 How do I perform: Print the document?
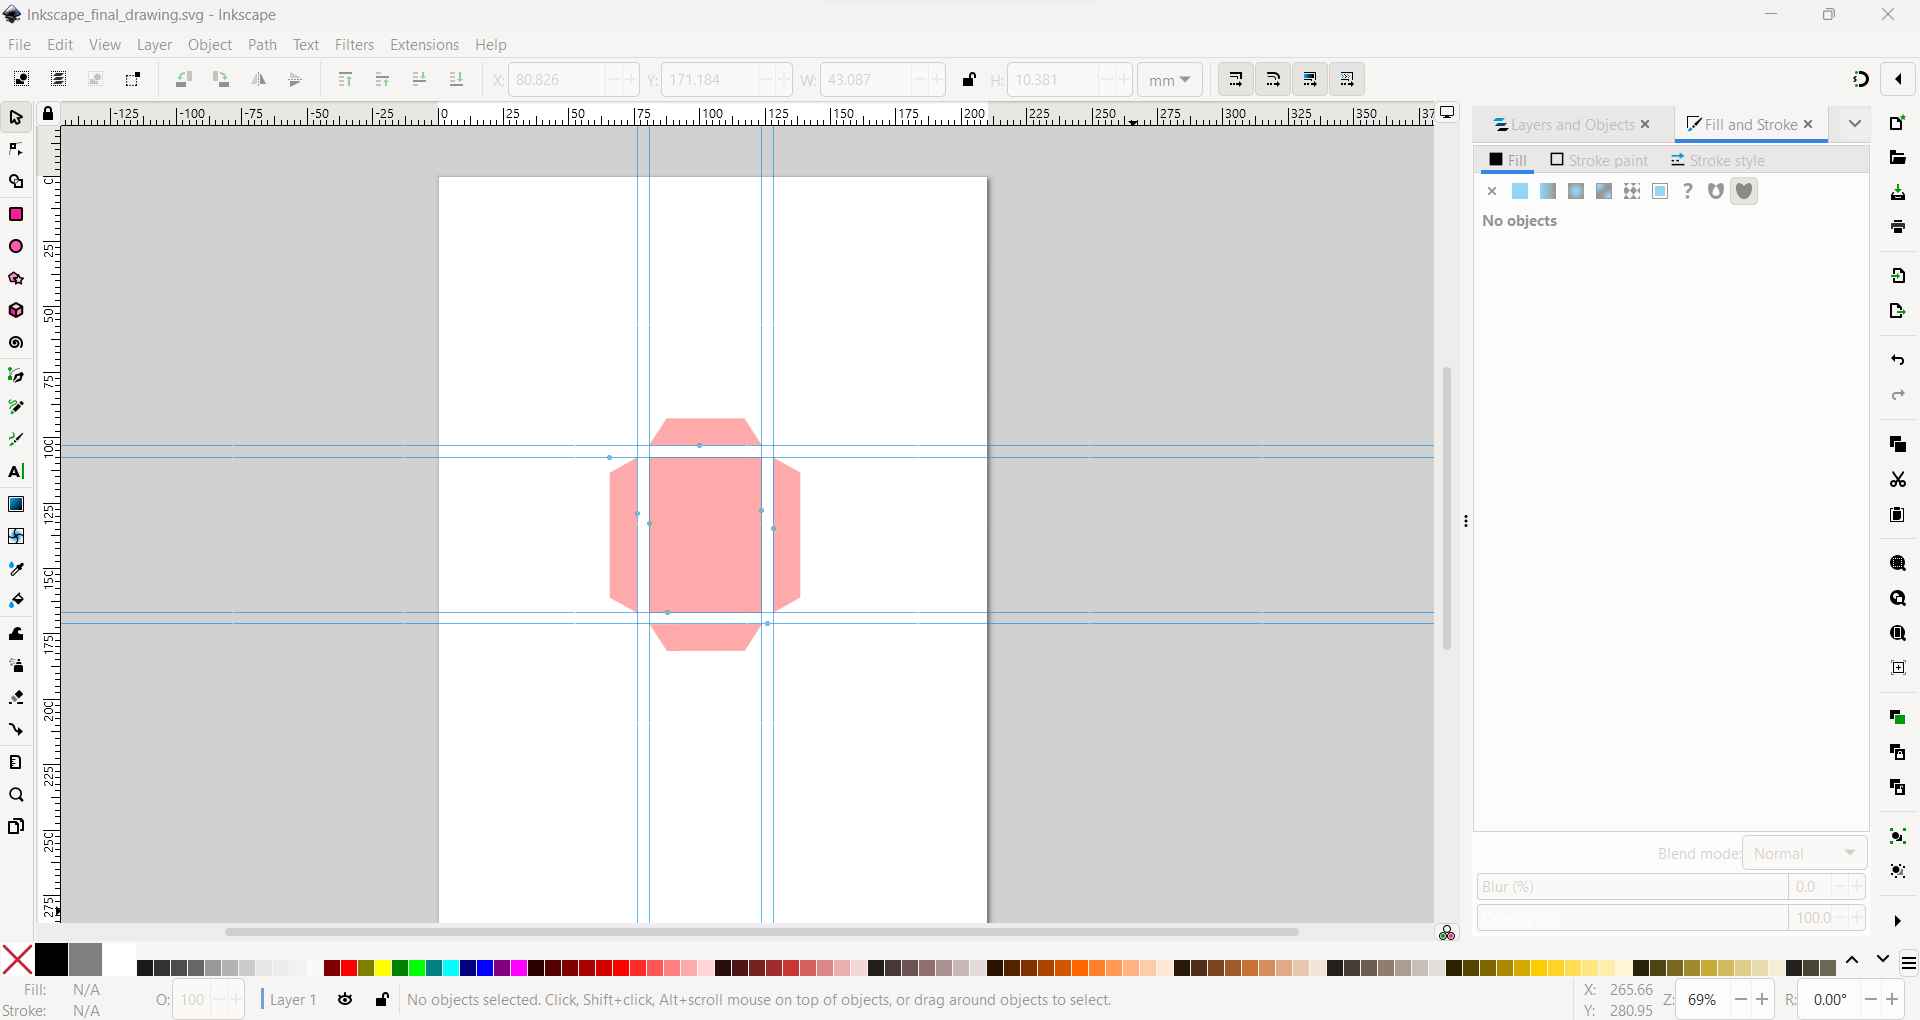coord(1898,227)
